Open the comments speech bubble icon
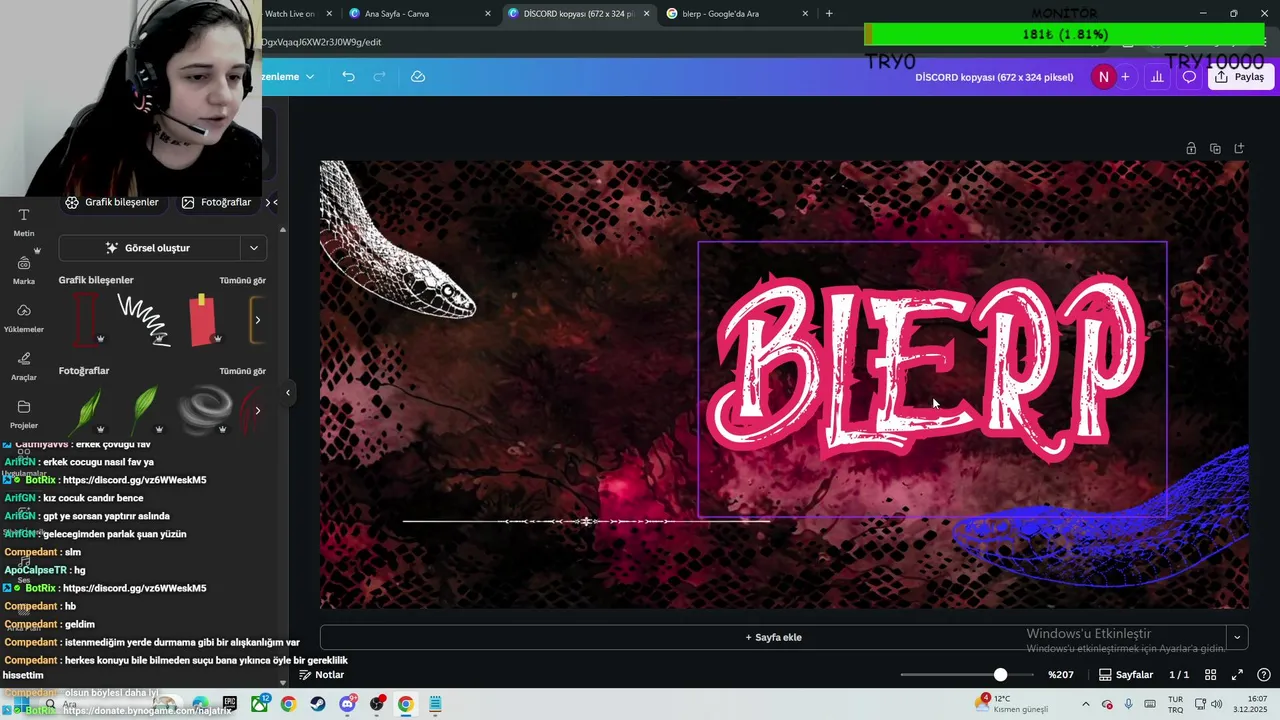The height and width of the screenshot is (720, 1280). [1189, 77]
